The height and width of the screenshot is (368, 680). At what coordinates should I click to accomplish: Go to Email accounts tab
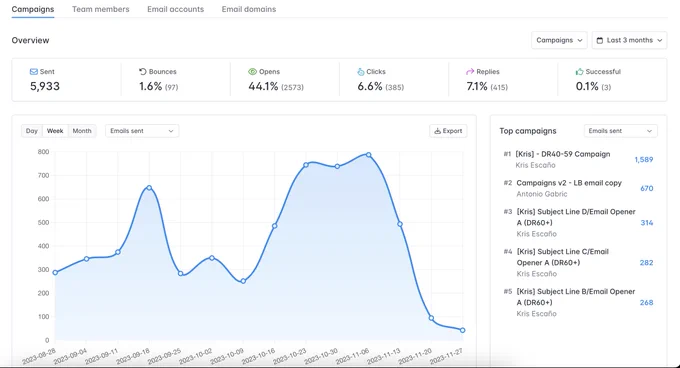tap(175, 9)
